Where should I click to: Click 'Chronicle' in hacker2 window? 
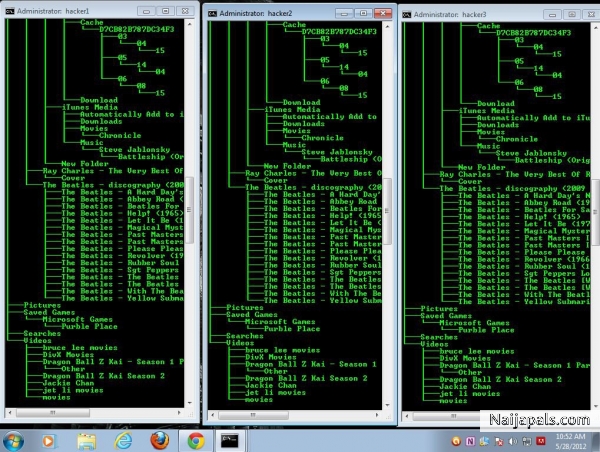coord(323,138)
